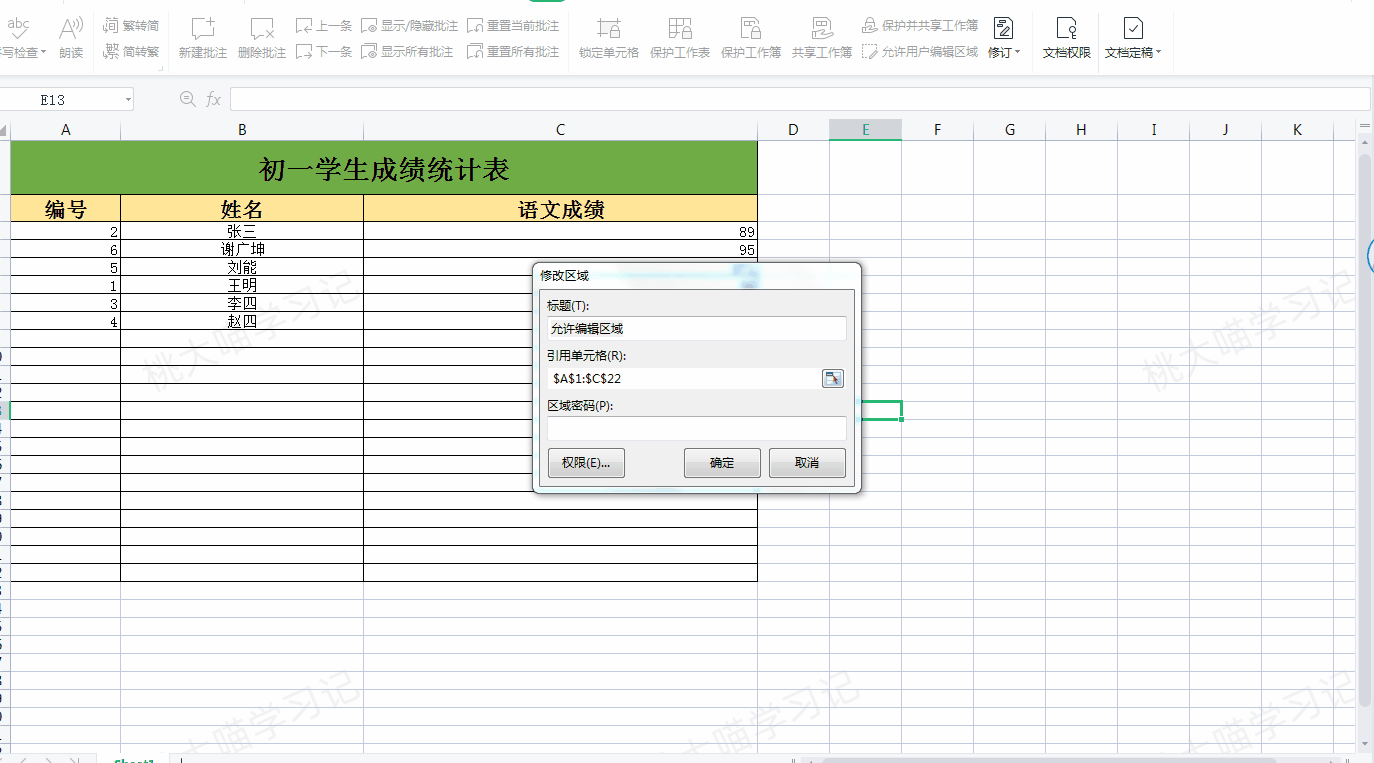This screenshot has width=1374, height=763.
Task: Add a new comment (新建批注)
Action: [203, 38]
